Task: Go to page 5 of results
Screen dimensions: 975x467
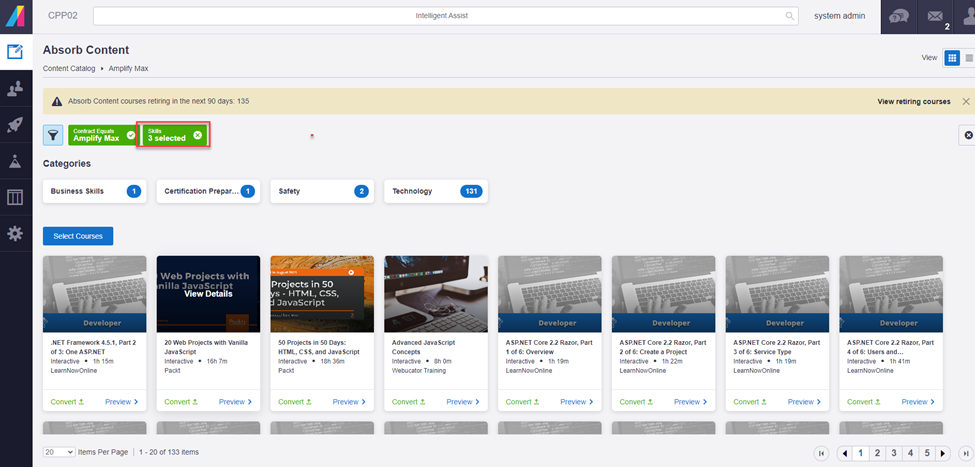Action: [x=927, y=453]
